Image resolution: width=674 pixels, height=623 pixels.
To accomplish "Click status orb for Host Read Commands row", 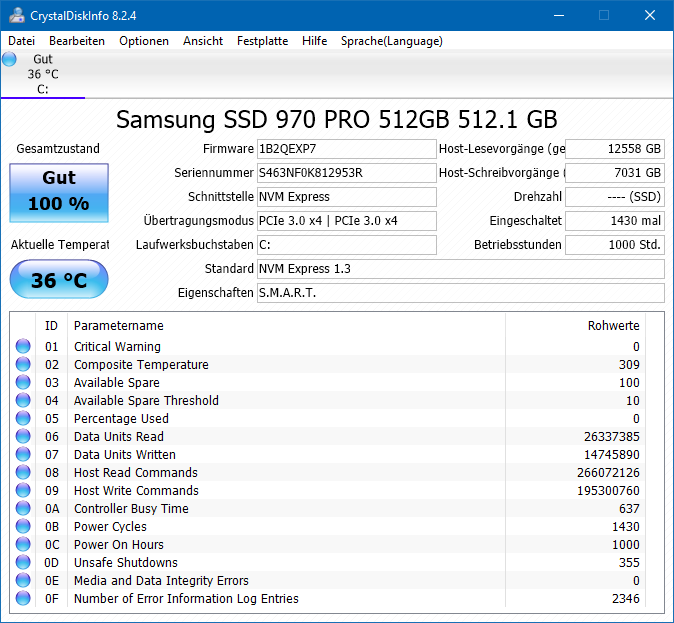I will point(23,472).
